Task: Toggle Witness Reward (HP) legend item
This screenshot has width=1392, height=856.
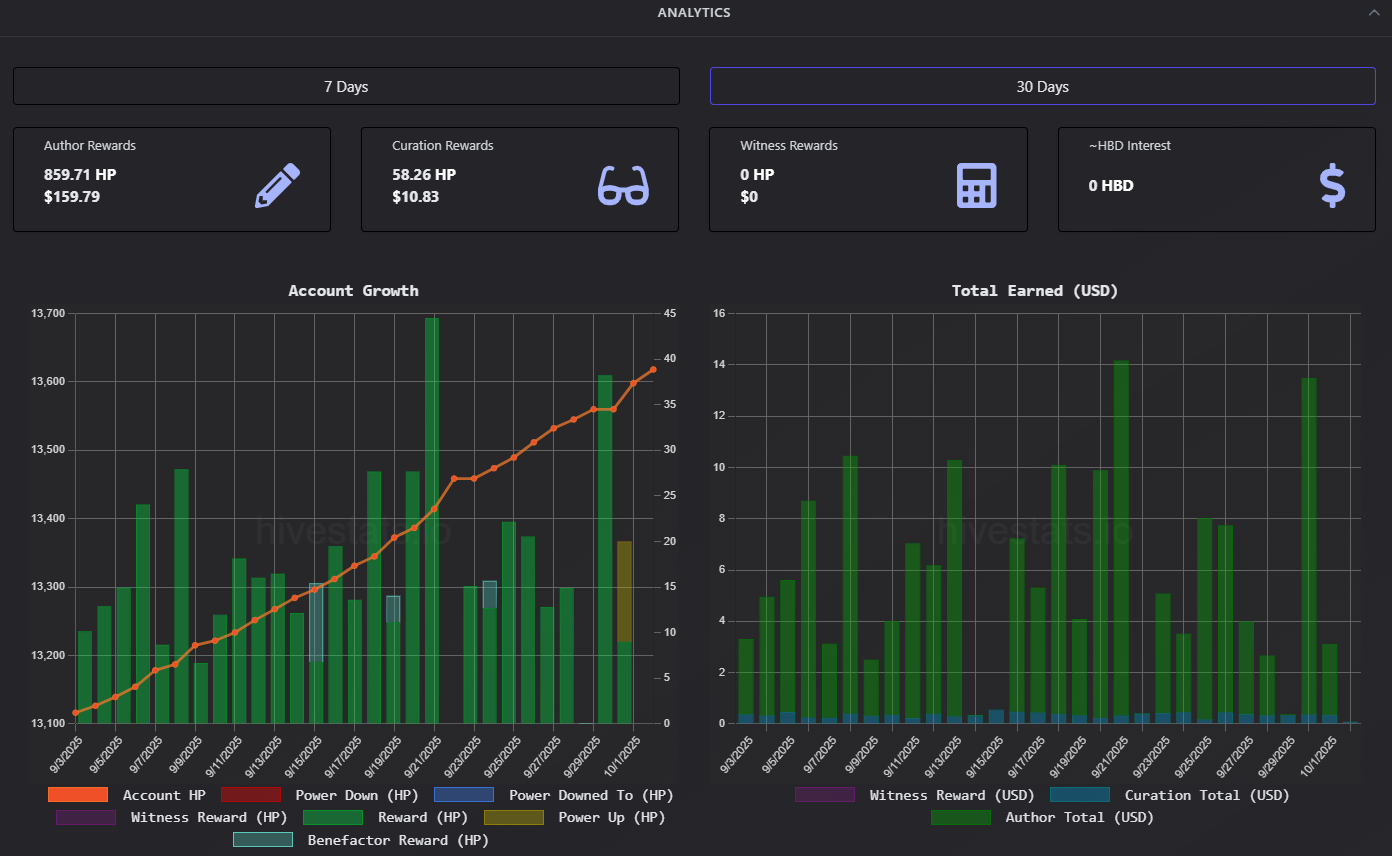Action: coord(86,817)
